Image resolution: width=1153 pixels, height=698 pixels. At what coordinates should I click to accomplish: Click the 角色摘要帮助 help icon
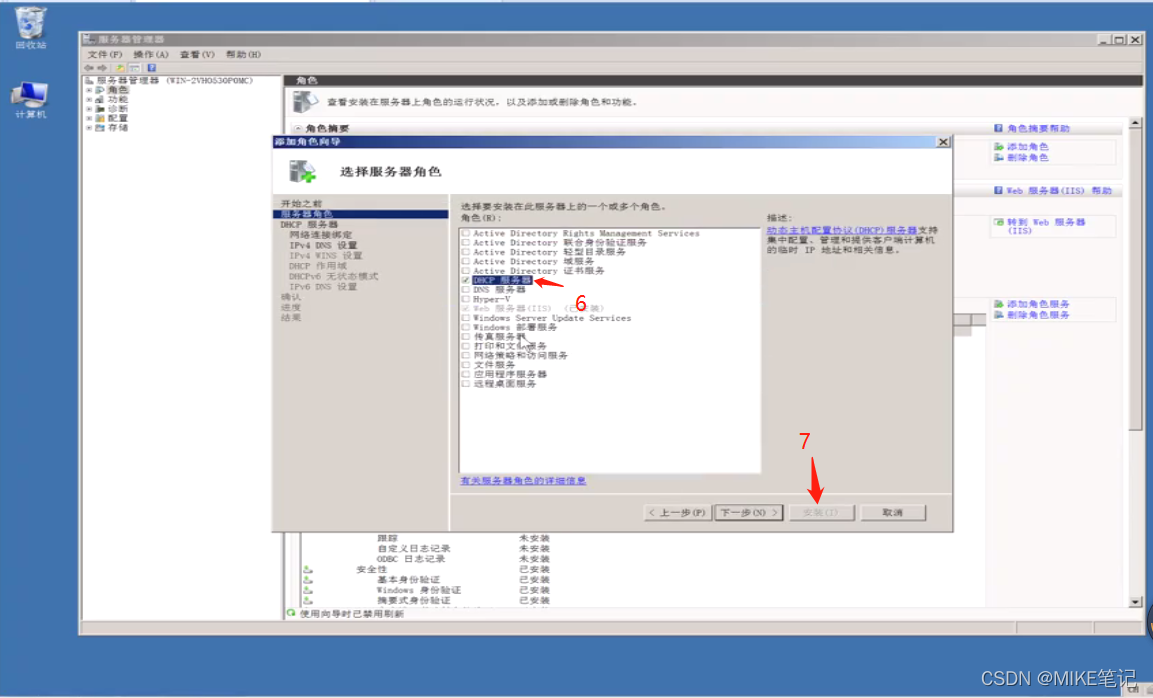click(x=998, y=128)
